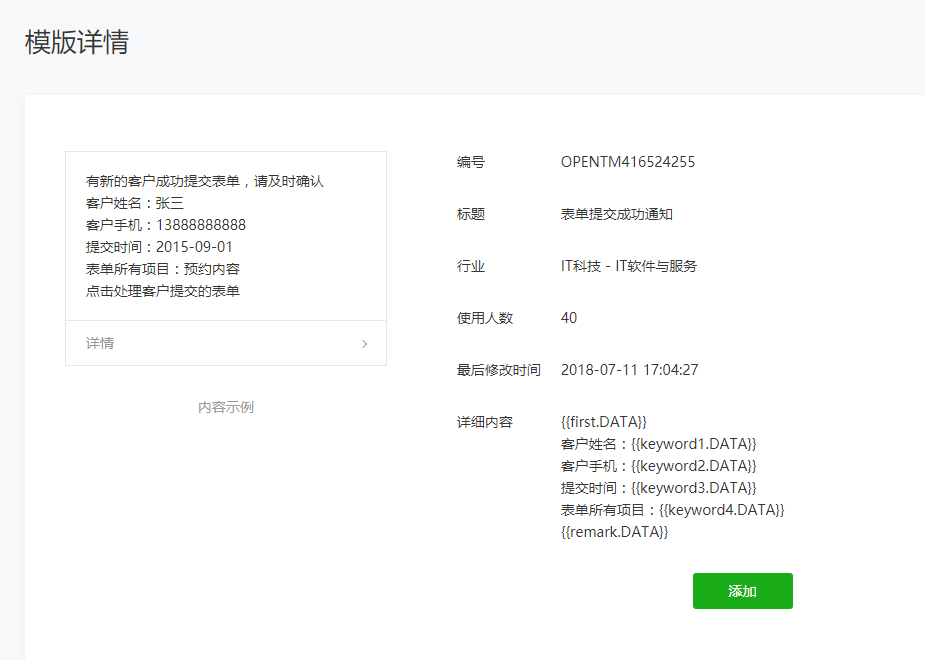
Task: Click the 内容示例 caption
Action: pyautogui.click(x=226, y=408)
